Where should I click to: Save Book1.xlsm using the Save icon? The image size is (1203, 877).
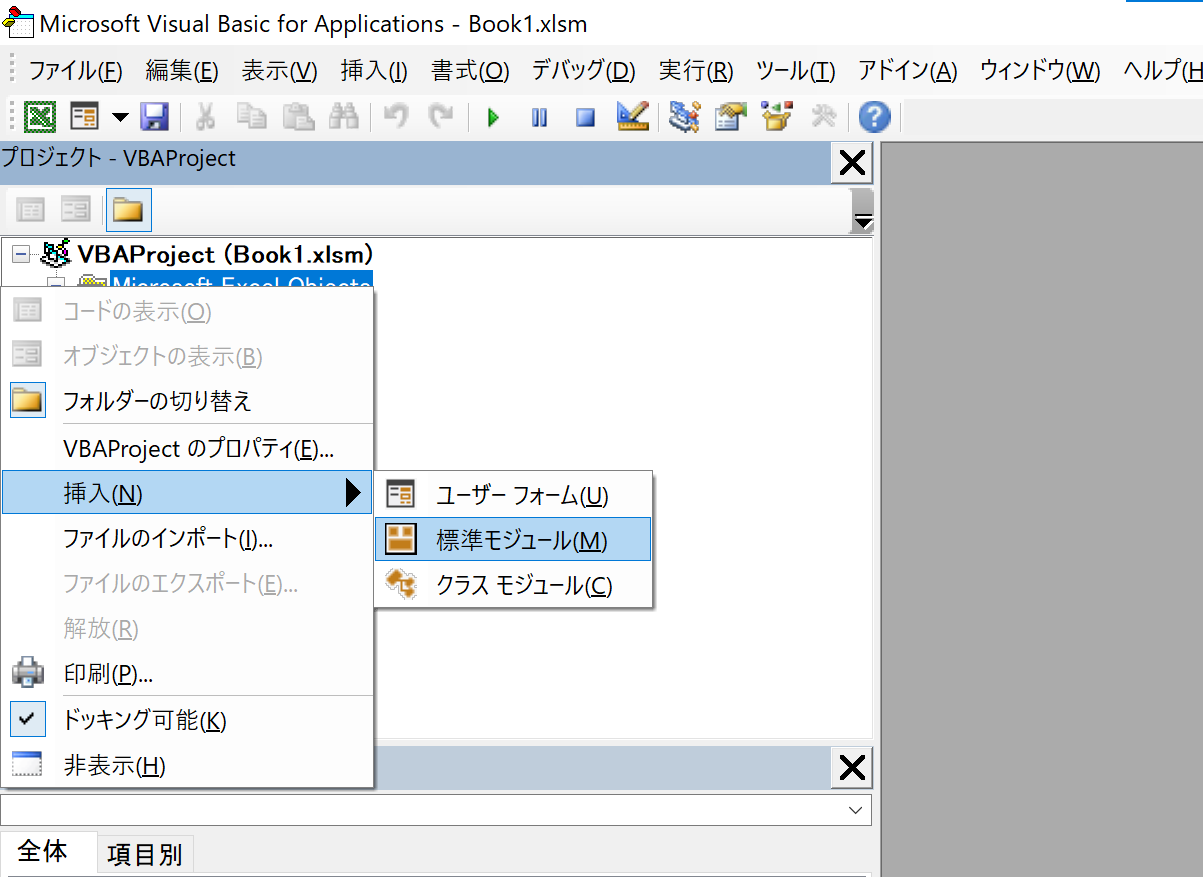[155, 117]
